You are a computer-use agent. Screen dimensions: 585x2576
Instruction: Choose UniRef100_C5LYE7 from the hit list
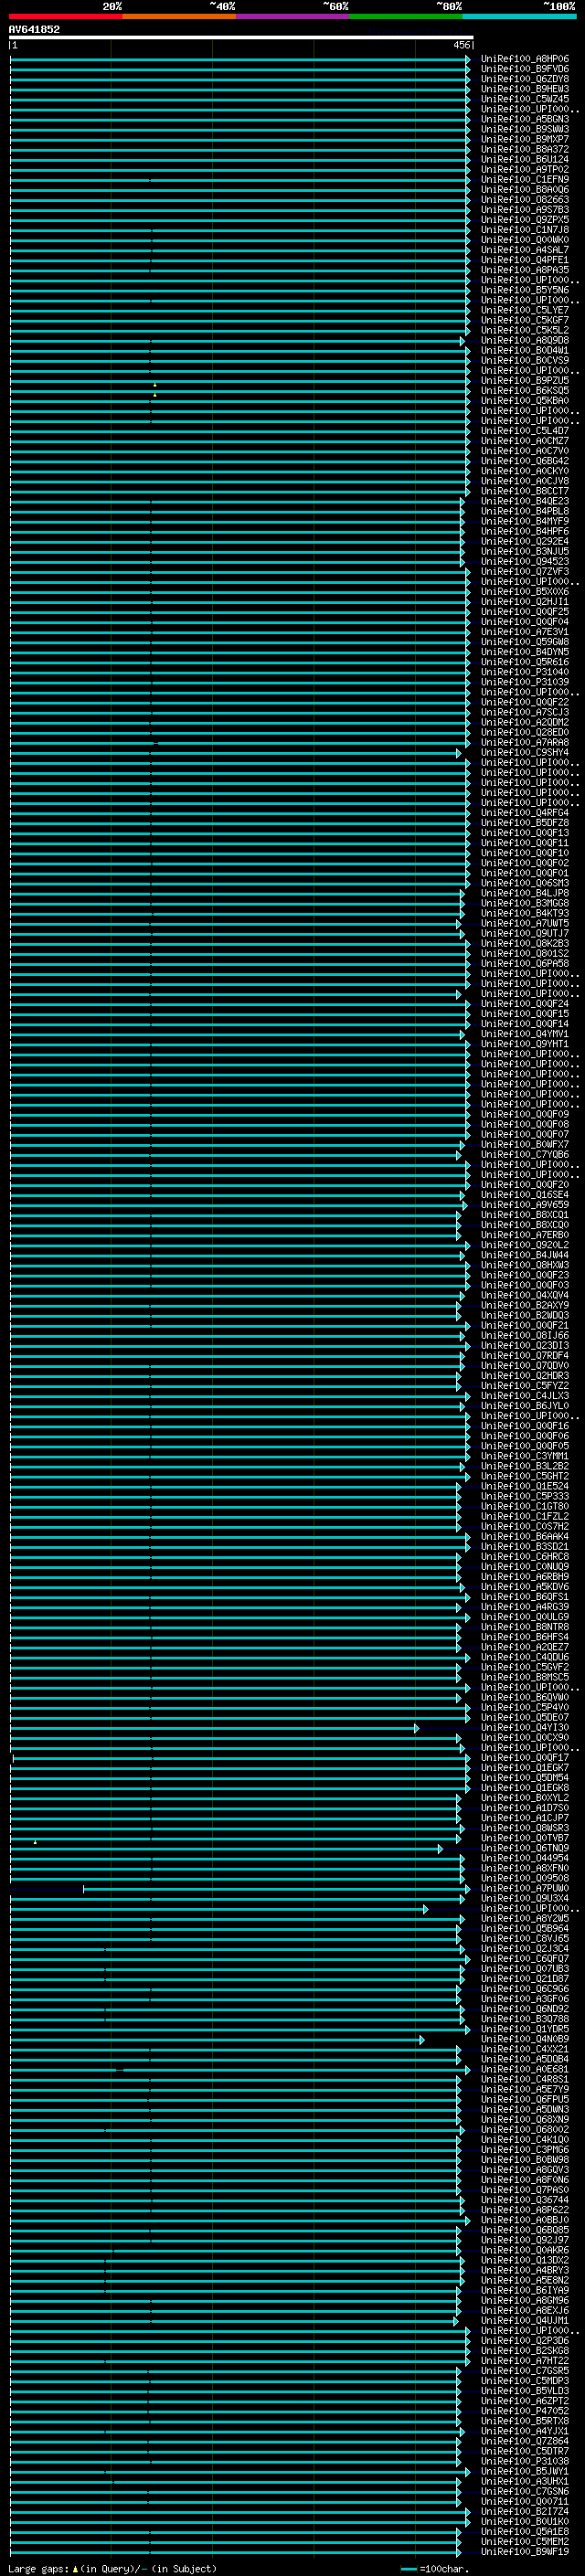pos(525,310)
